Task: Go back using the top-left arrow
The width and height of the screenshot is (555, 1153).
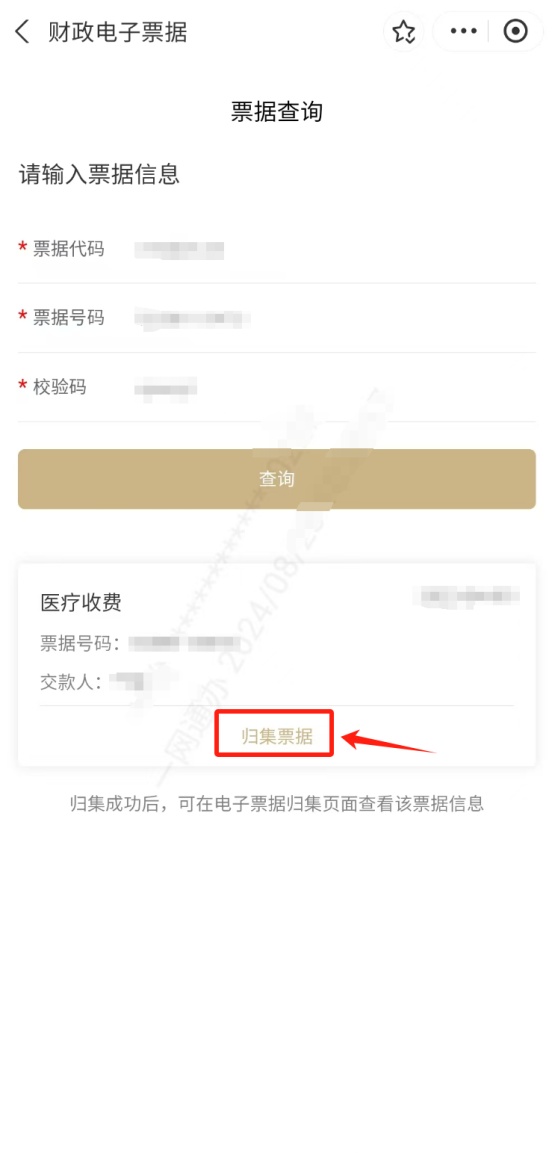Action: (x=23, y=32)
